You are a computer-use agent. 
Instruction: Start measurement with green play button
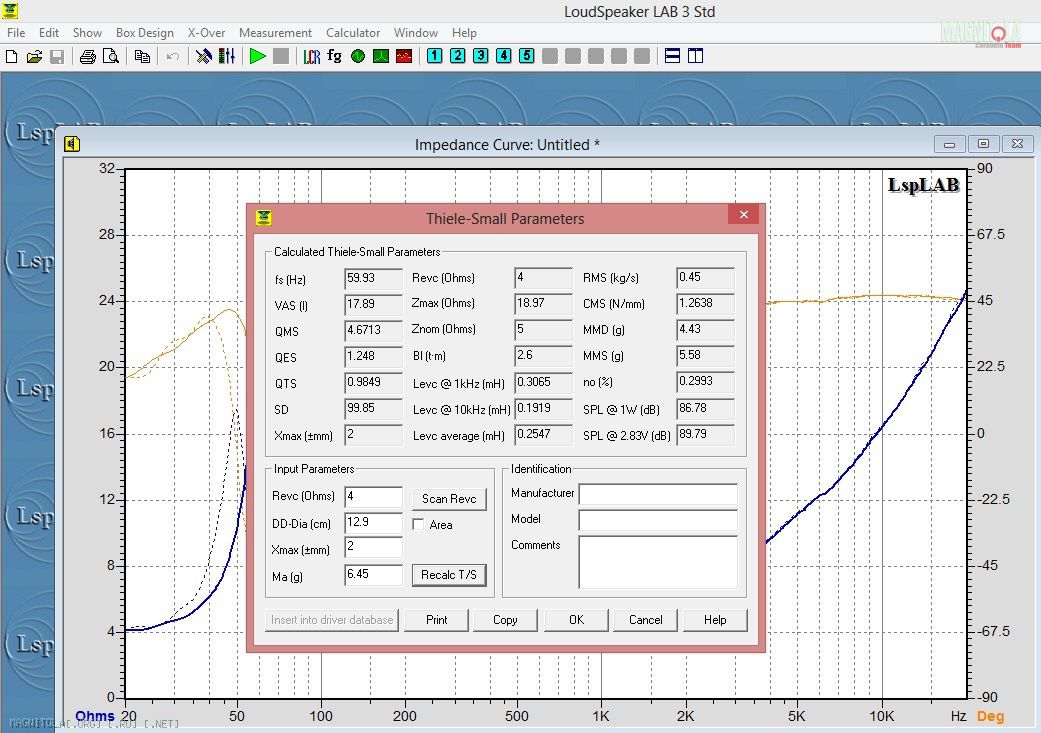tap(258, 56)
